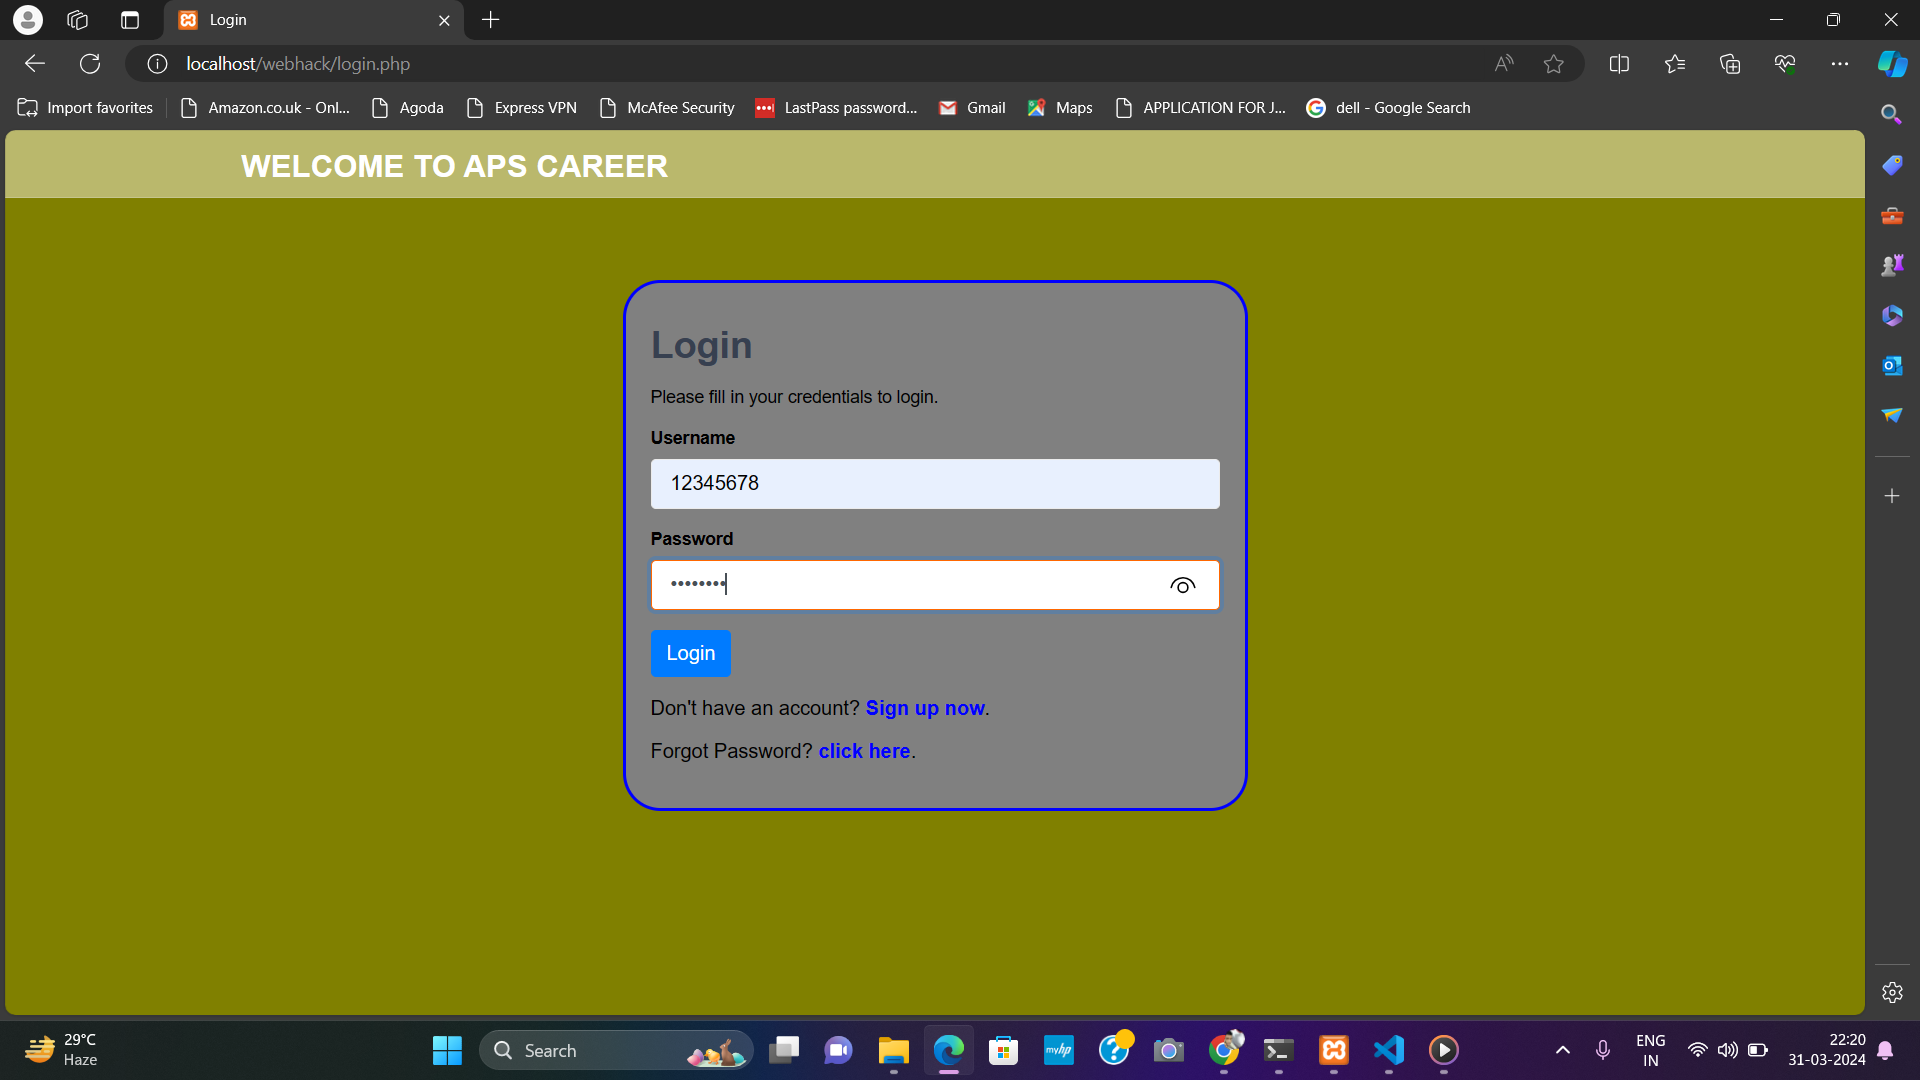The image size is (1920, 1080).
Task: Open Edge Shopping from the sidebar
Action: [x=1892, y=164]
